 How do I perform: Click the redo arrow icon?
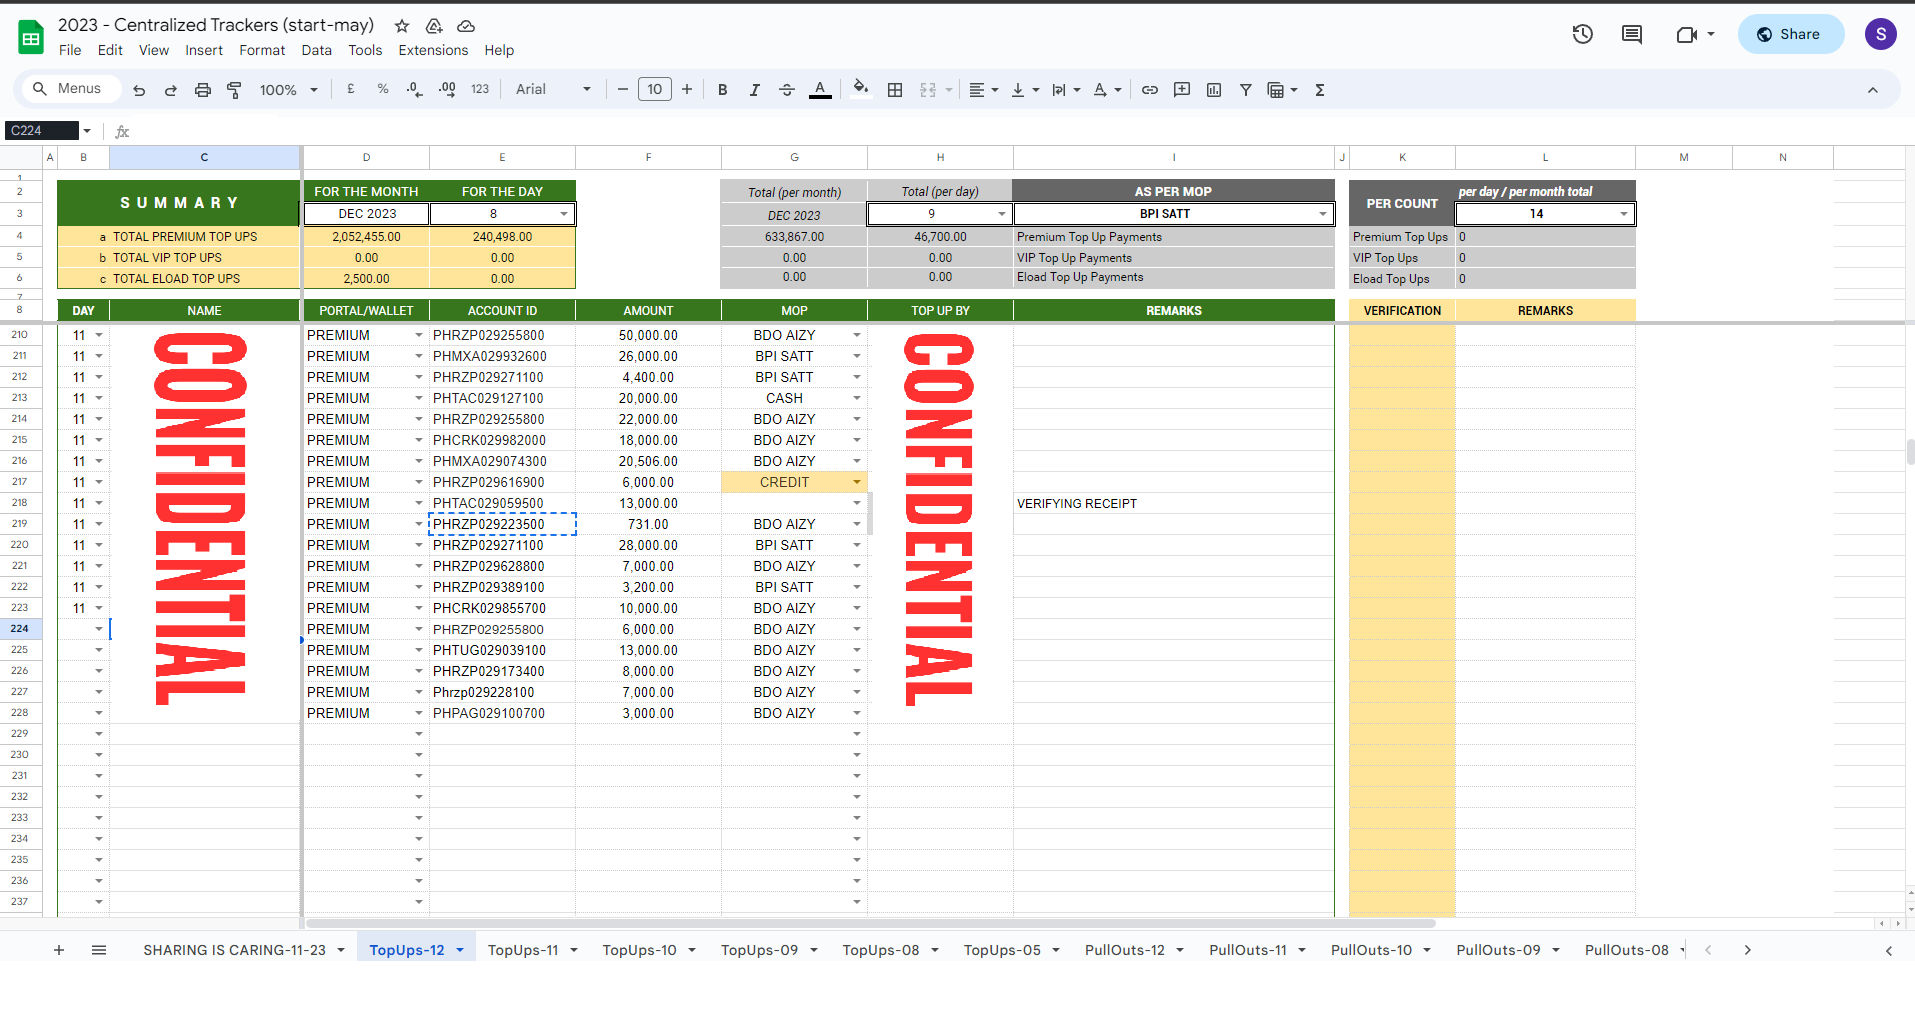(171, 90)
